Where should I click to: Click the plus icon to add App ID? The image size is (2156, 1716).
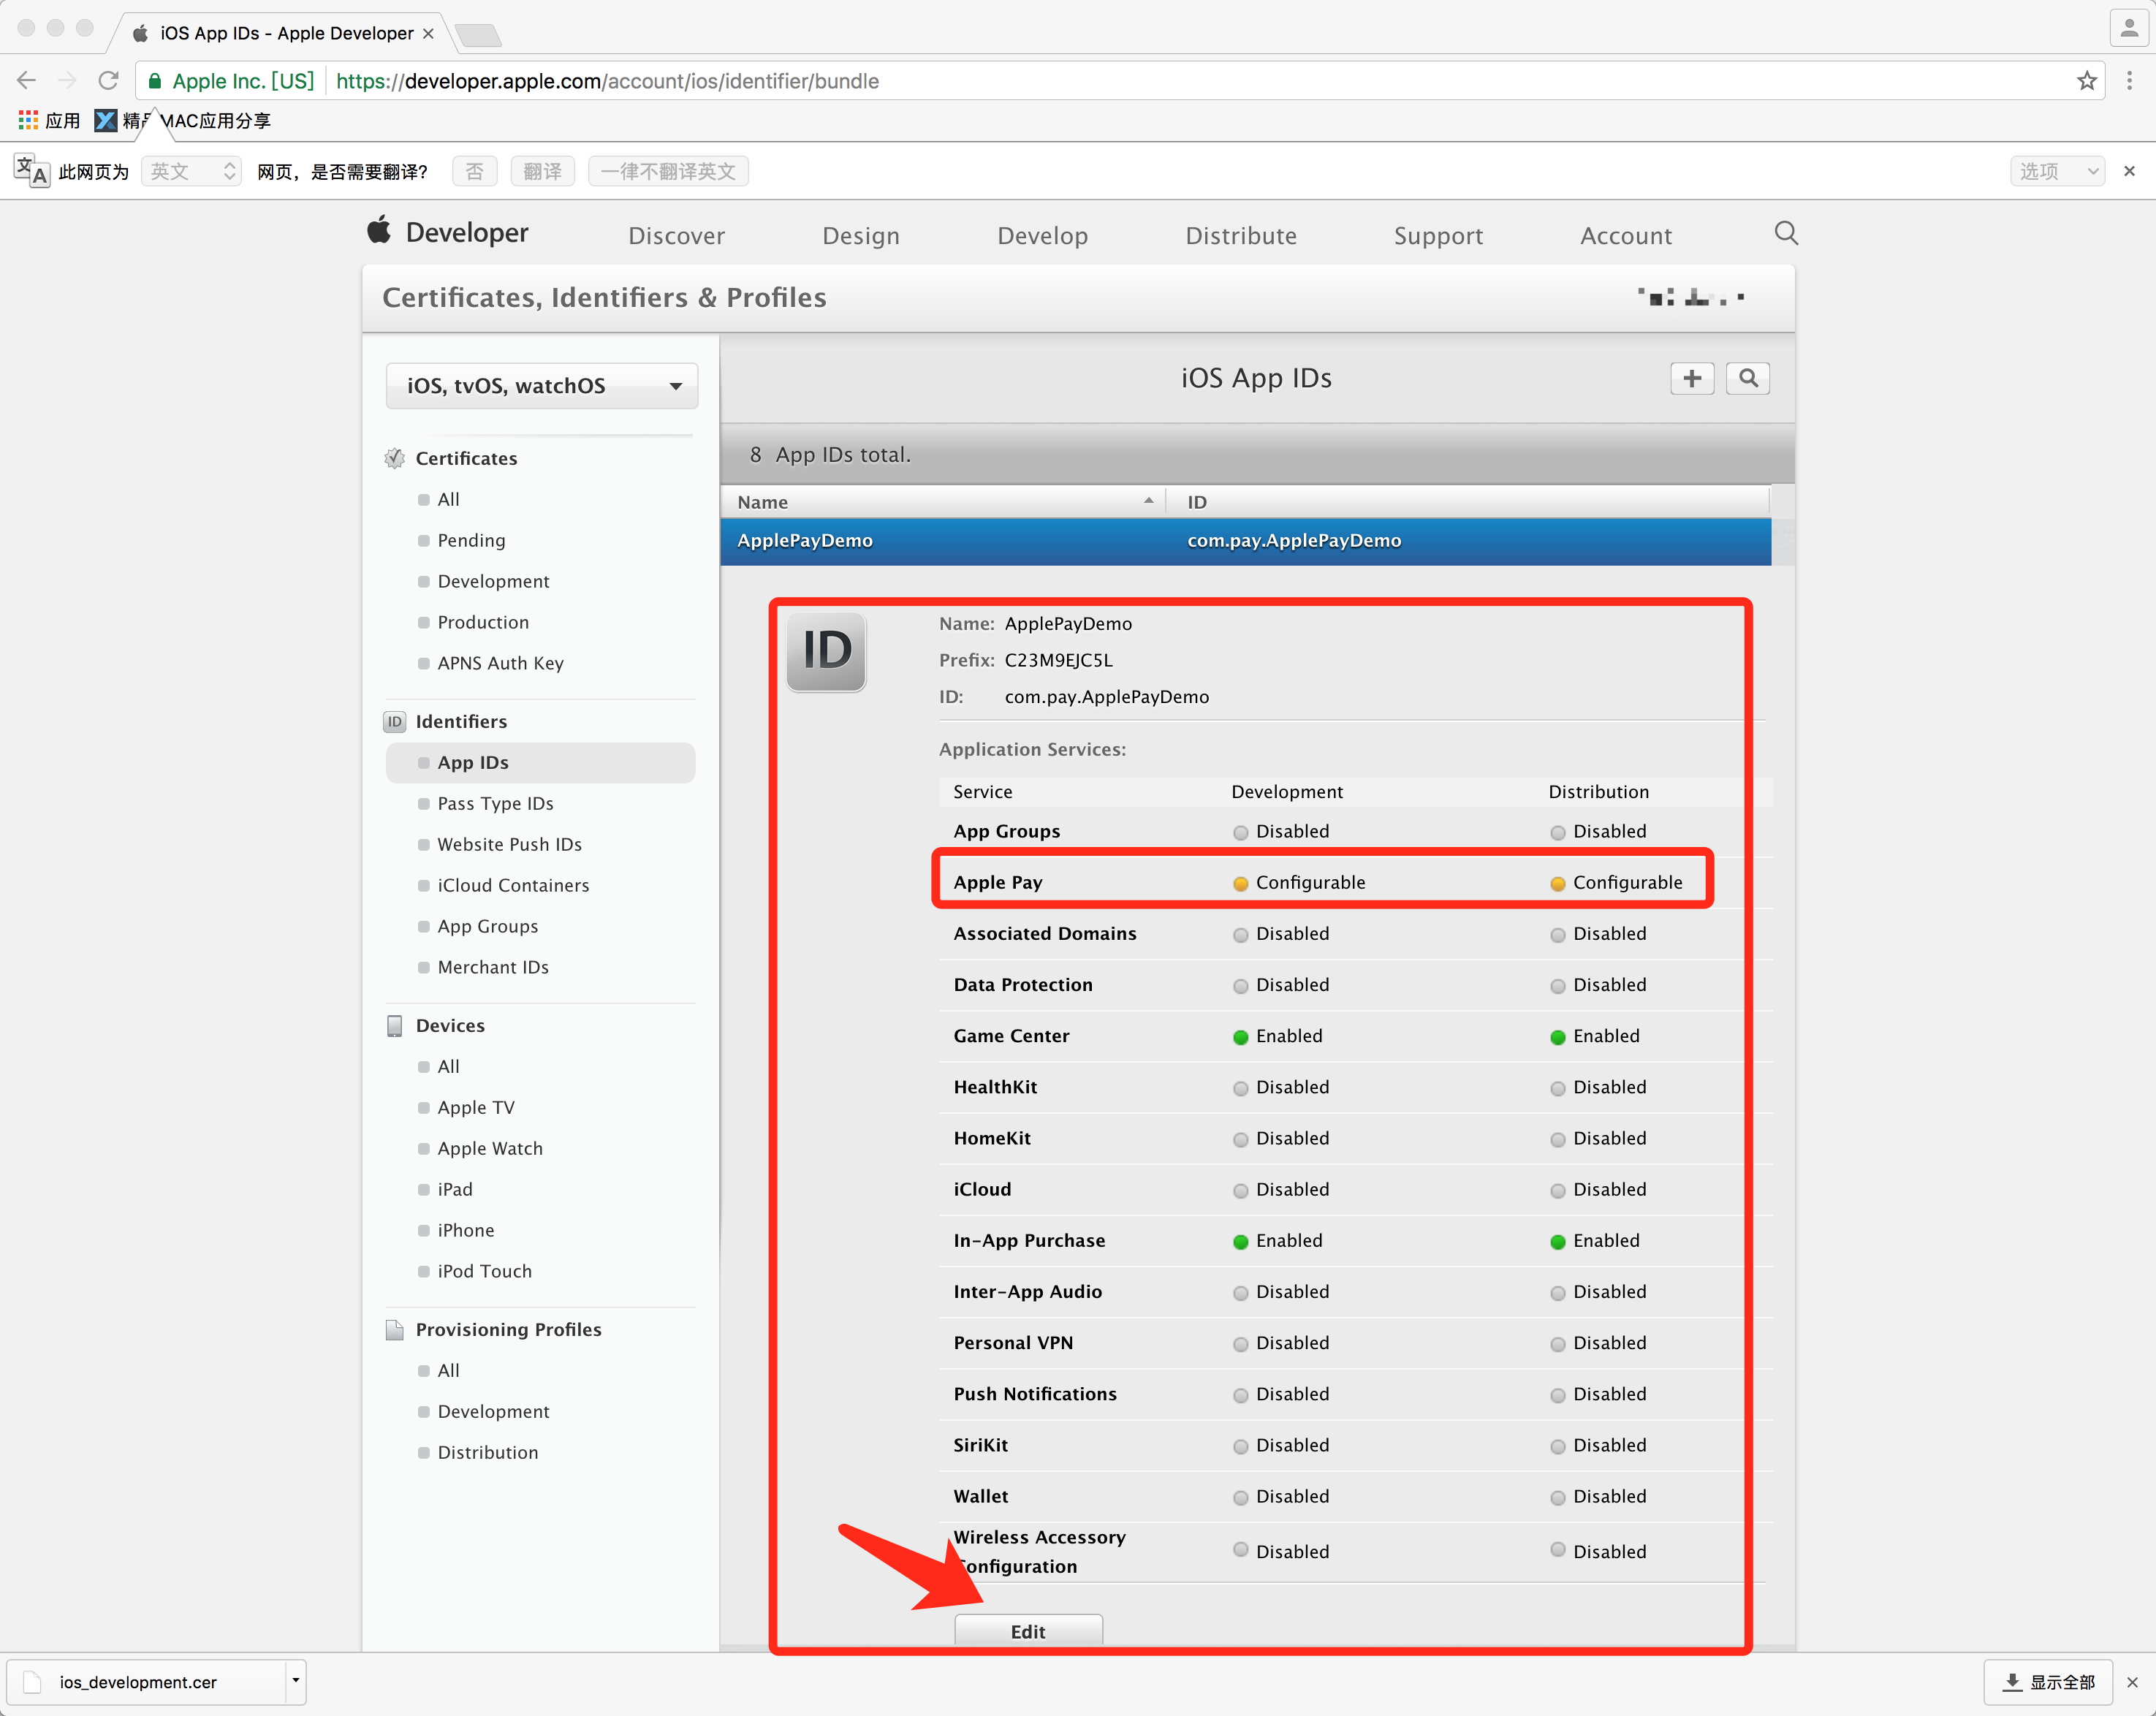(x=1691, y=378)
